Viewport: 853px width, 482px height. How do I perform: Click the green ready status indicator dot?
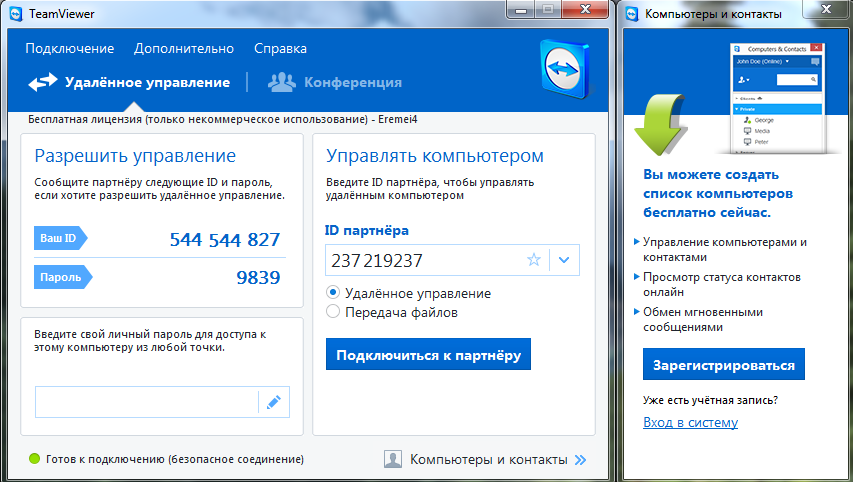(34, 459)
